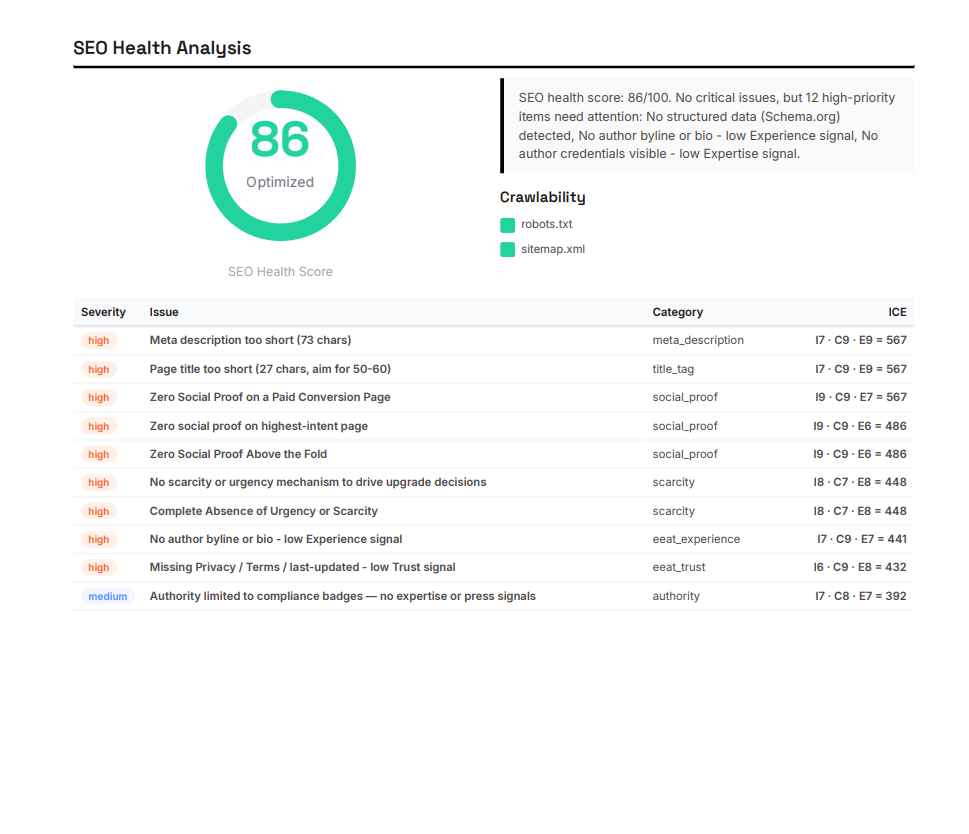This screenshot has height=834, width=969.
Task: Click the 'Optimized' label in the gauge
Action: coord(280,182)
